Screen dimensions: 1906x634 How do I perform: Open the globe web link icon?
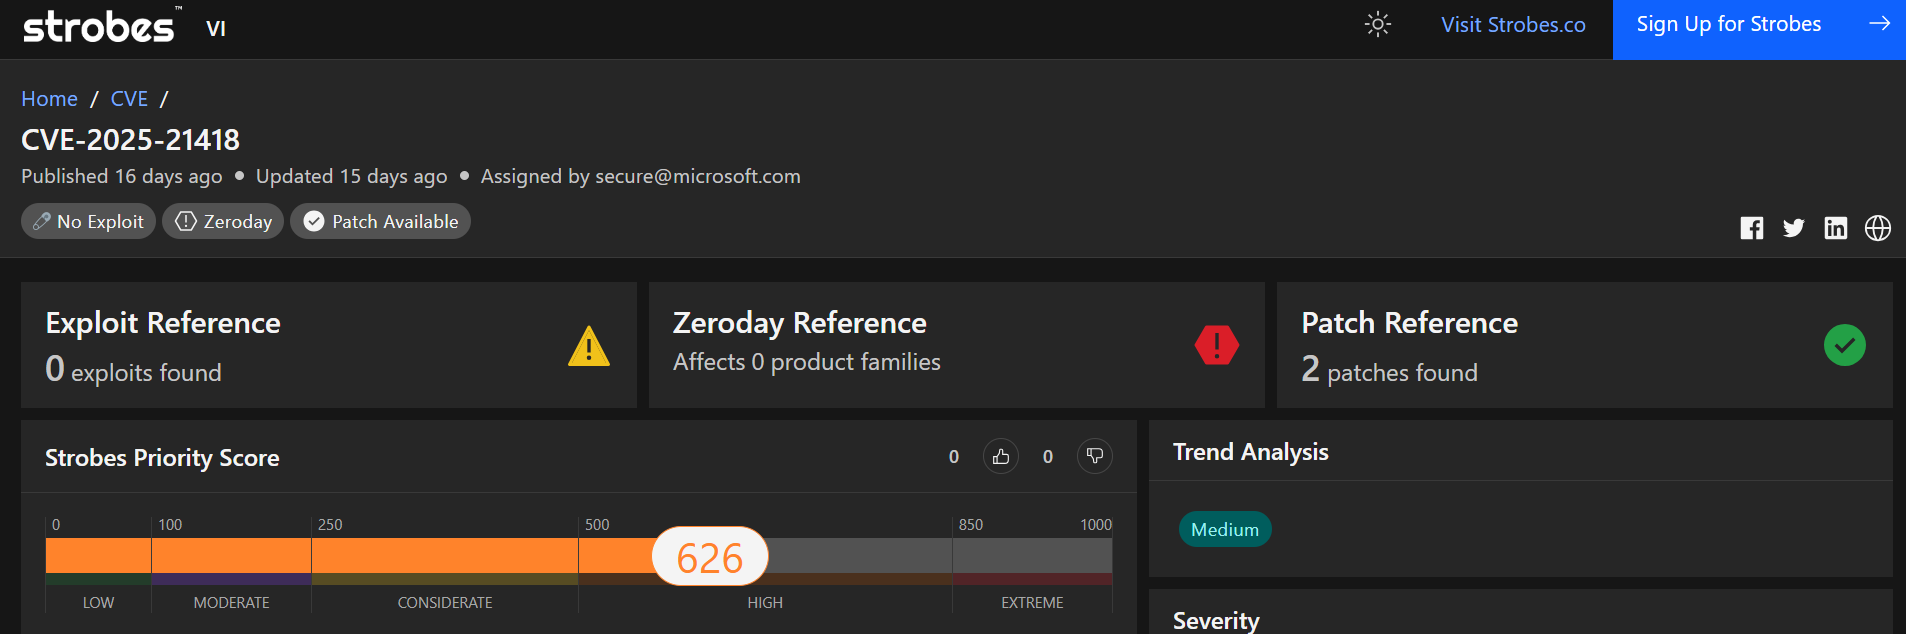[x=1878, y=228]
